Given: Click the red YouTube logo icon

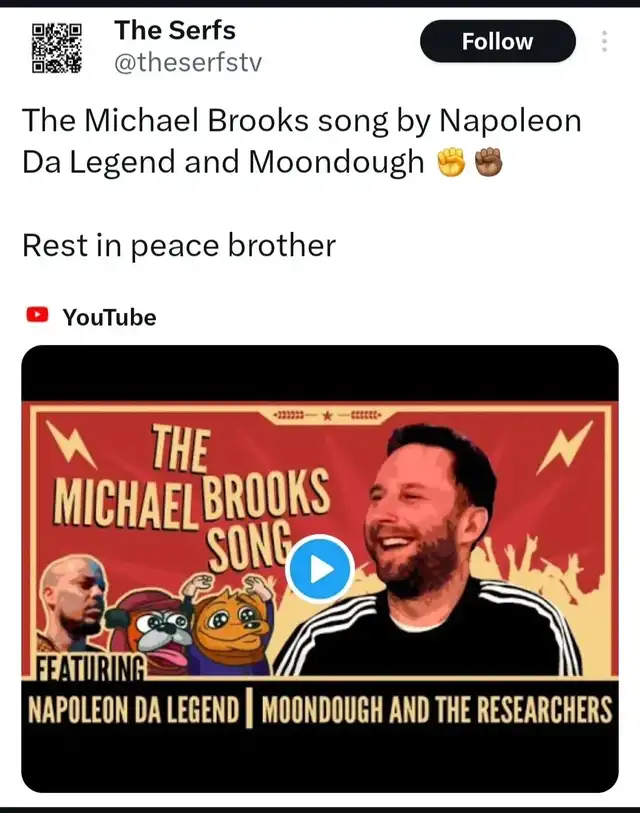Looking at the screenshot, I should pyautogui.click(x=37, y=315).
